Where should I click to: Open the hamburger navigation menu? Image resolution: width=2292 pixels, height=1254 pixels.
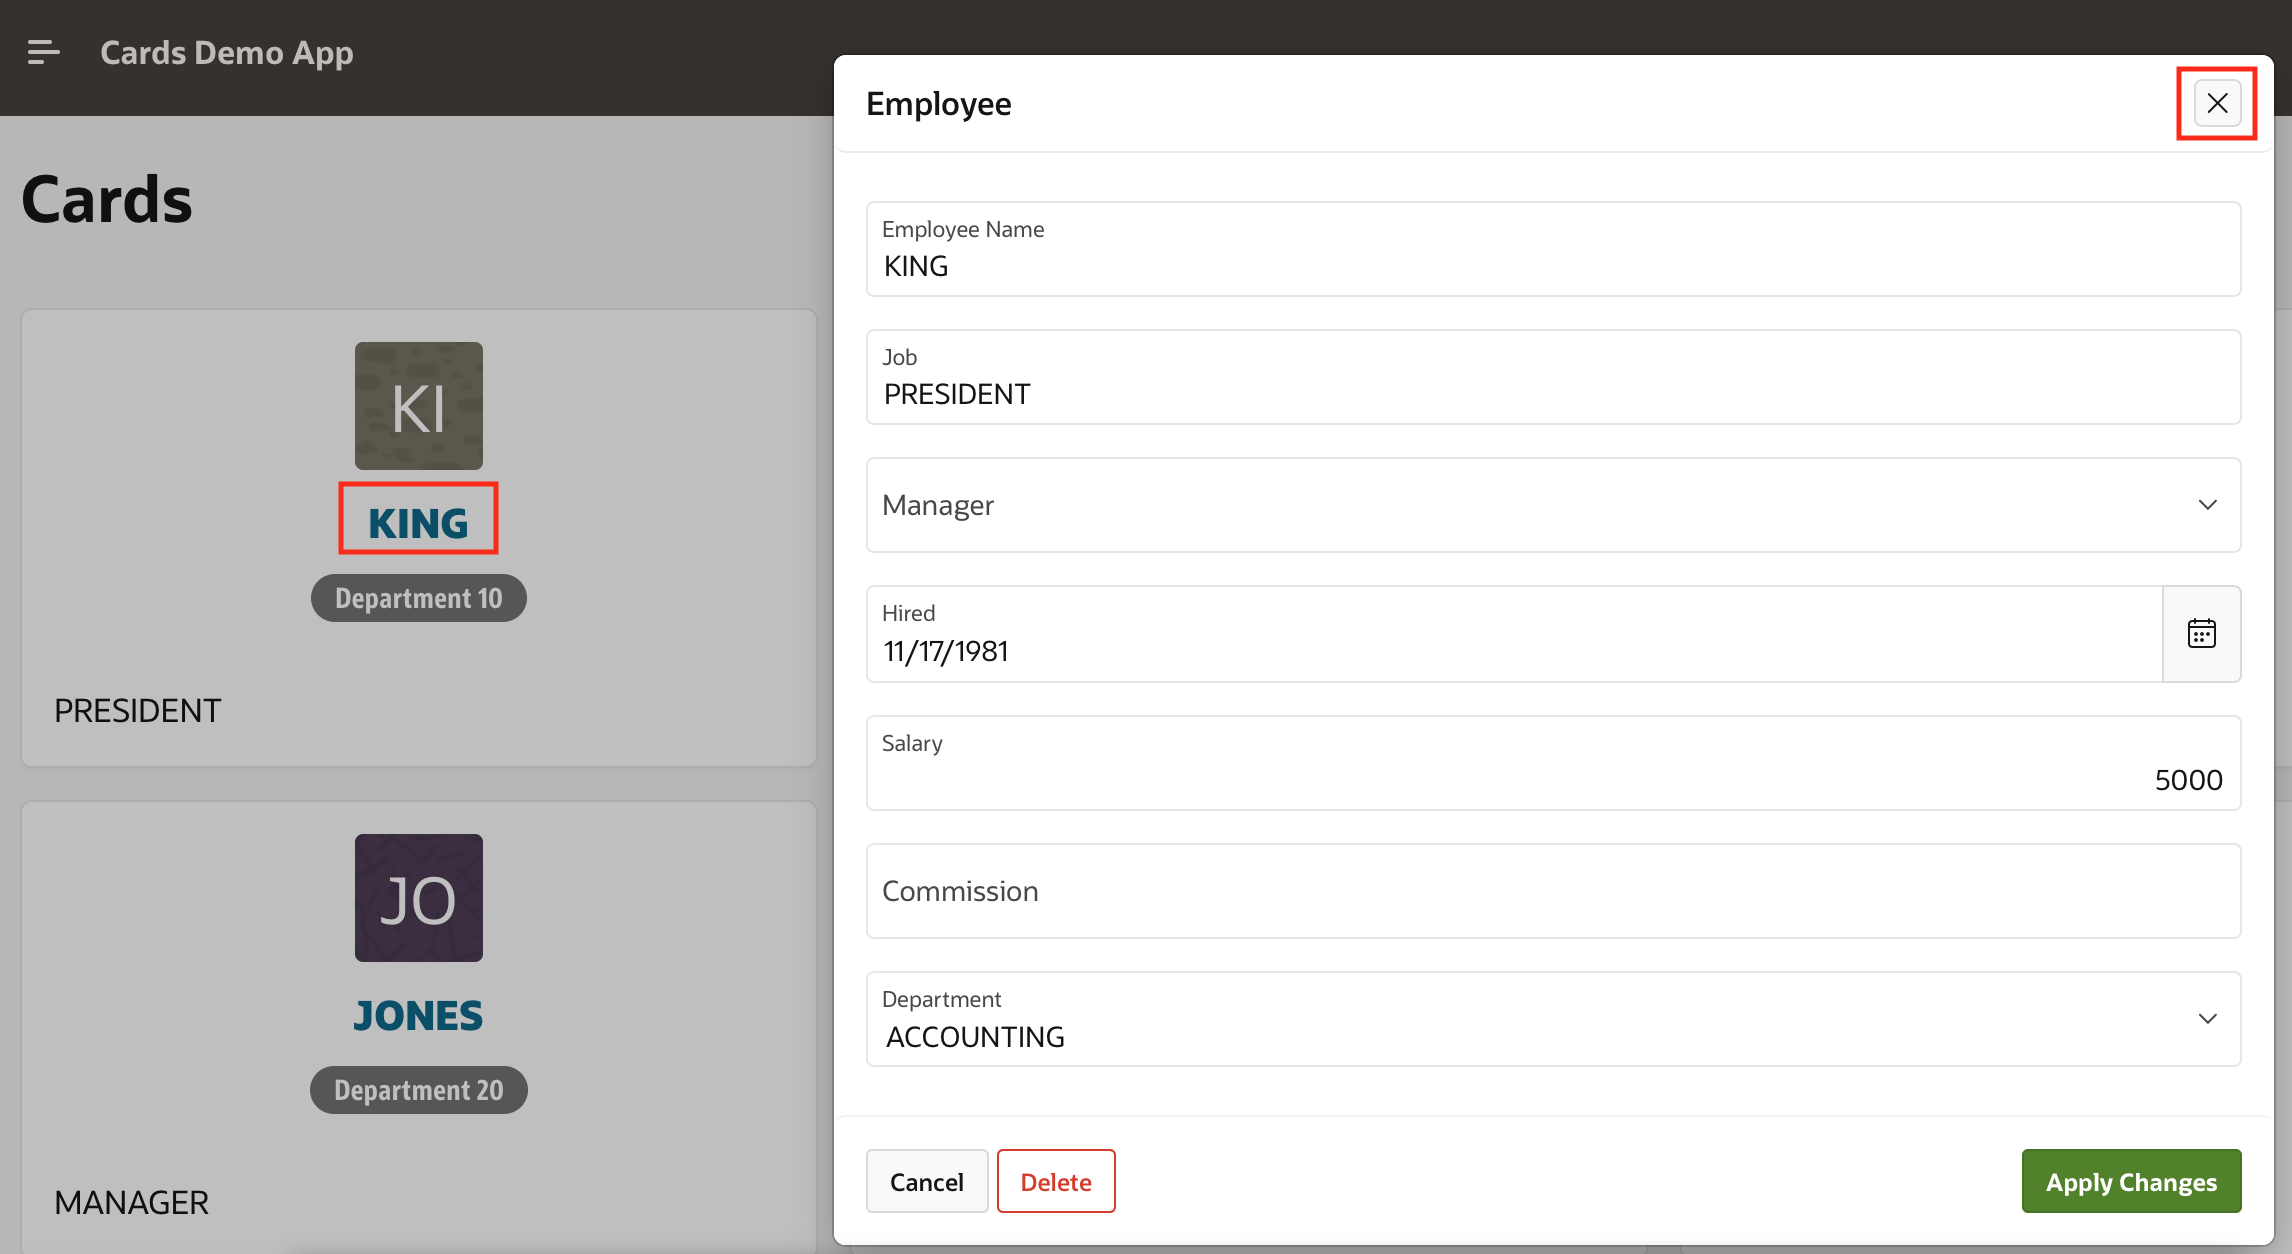point(43,52)
